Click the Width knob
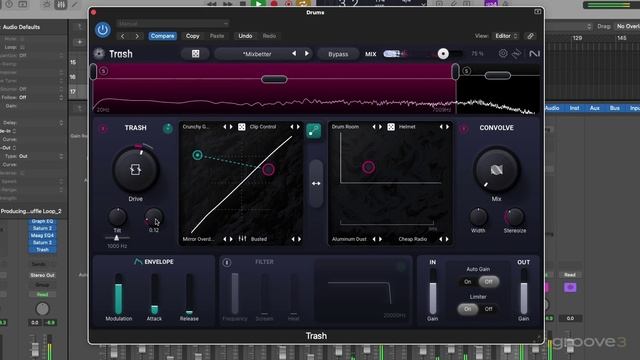This screenshot has width=640, height=360. point(478,217)
